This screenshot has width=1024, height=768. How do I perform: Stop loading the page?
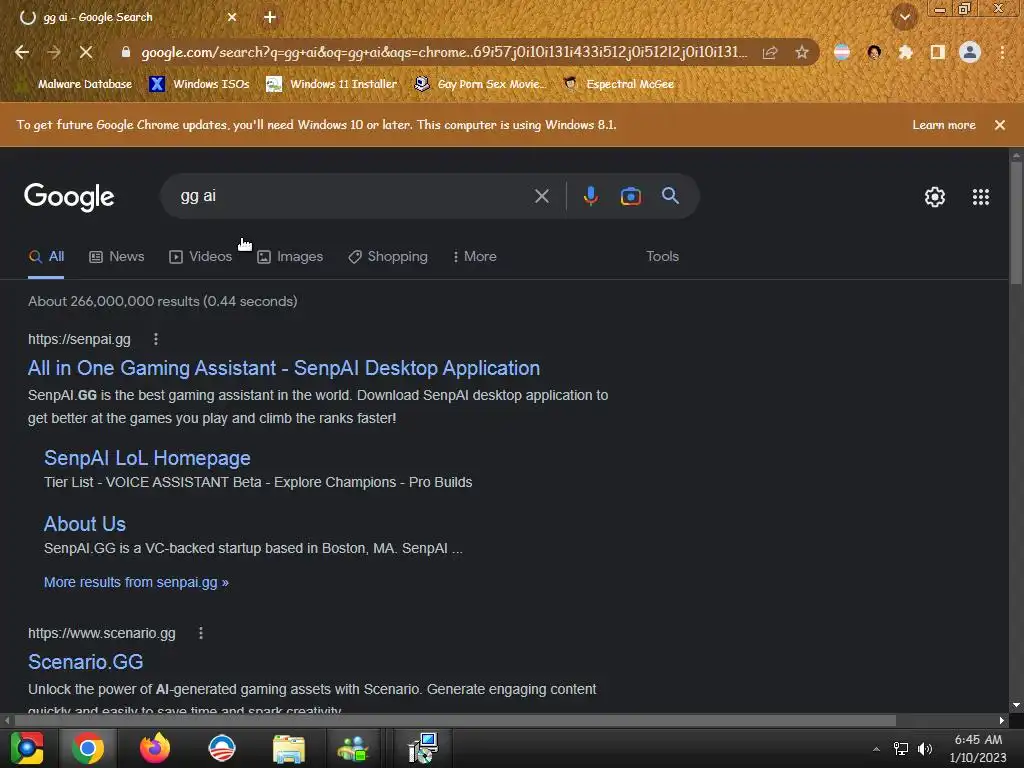86,52
